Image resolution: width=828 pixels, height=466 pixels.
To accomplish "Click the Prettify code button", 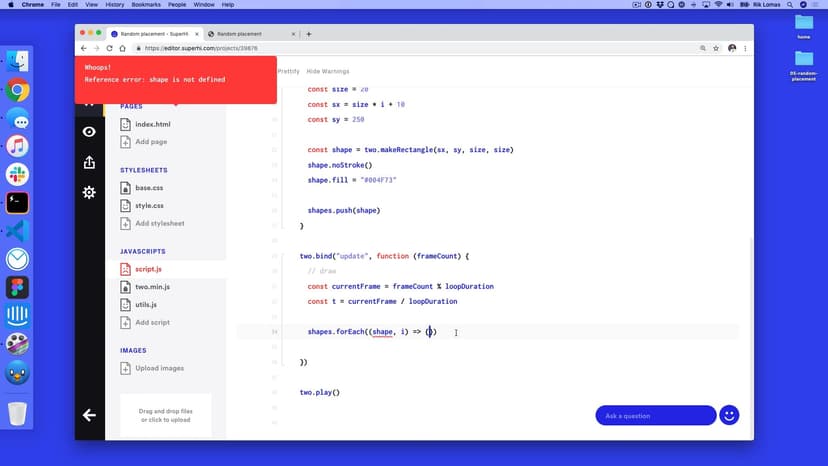I will [288, 72].
